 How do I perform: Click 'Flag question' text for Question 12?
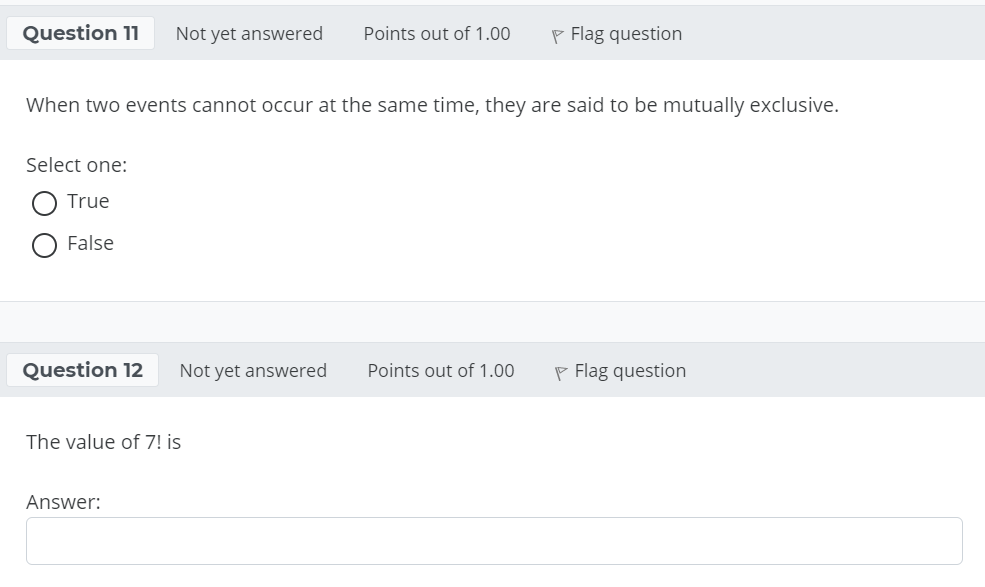coord(630,370)
